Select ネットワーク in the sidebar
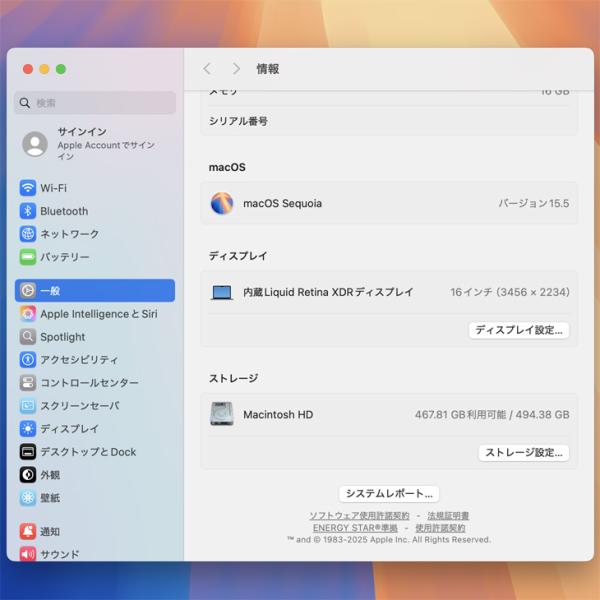Image resolution: width=600 pixels, height=600 pixels. click(x=95, y=234)
